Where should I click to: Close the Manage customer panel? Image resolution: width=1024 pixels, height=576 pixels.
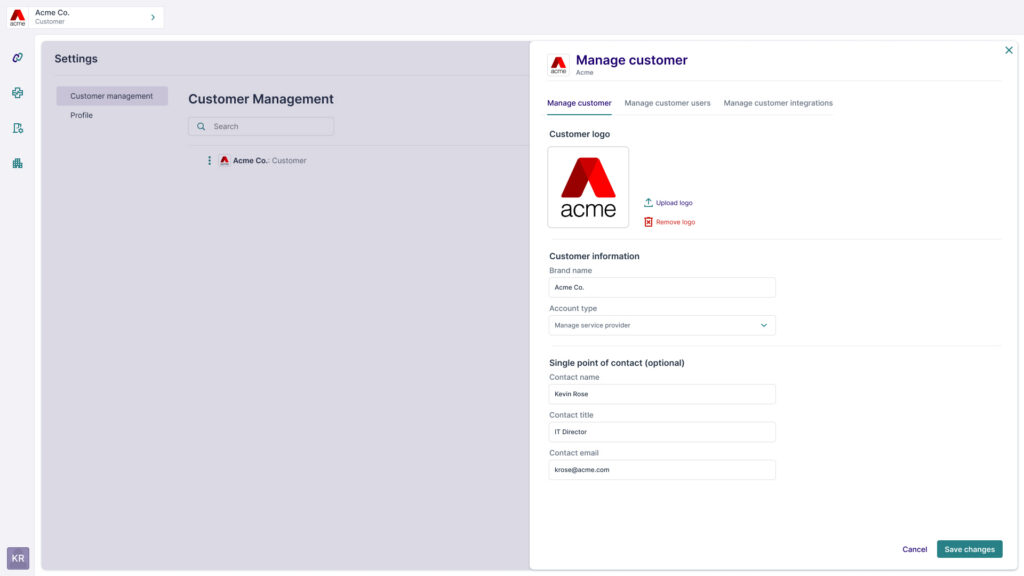point(1008,50)
